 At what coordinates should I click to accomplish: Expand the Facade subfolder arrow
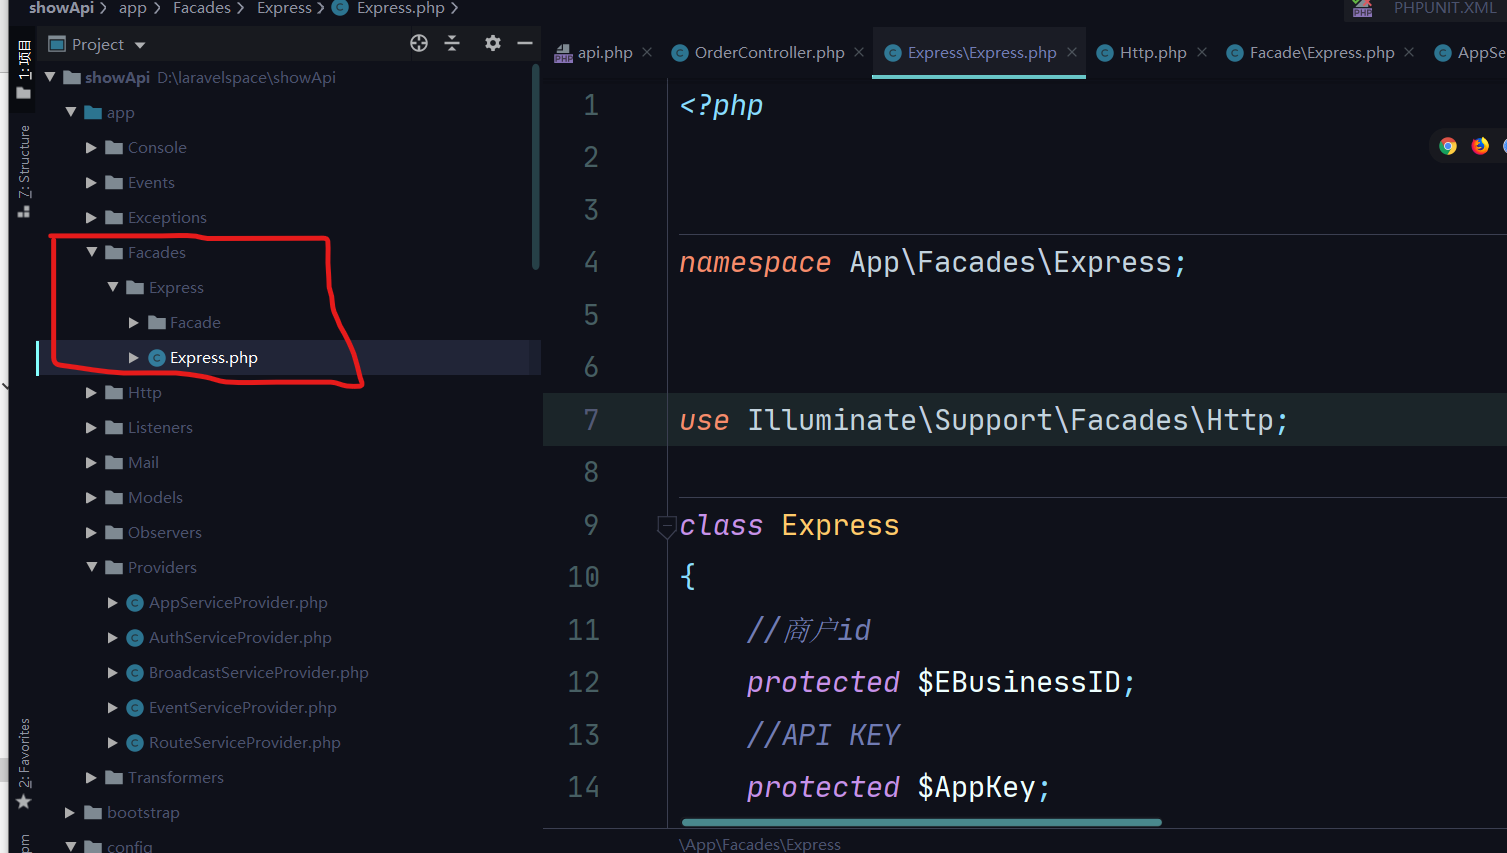134,322
